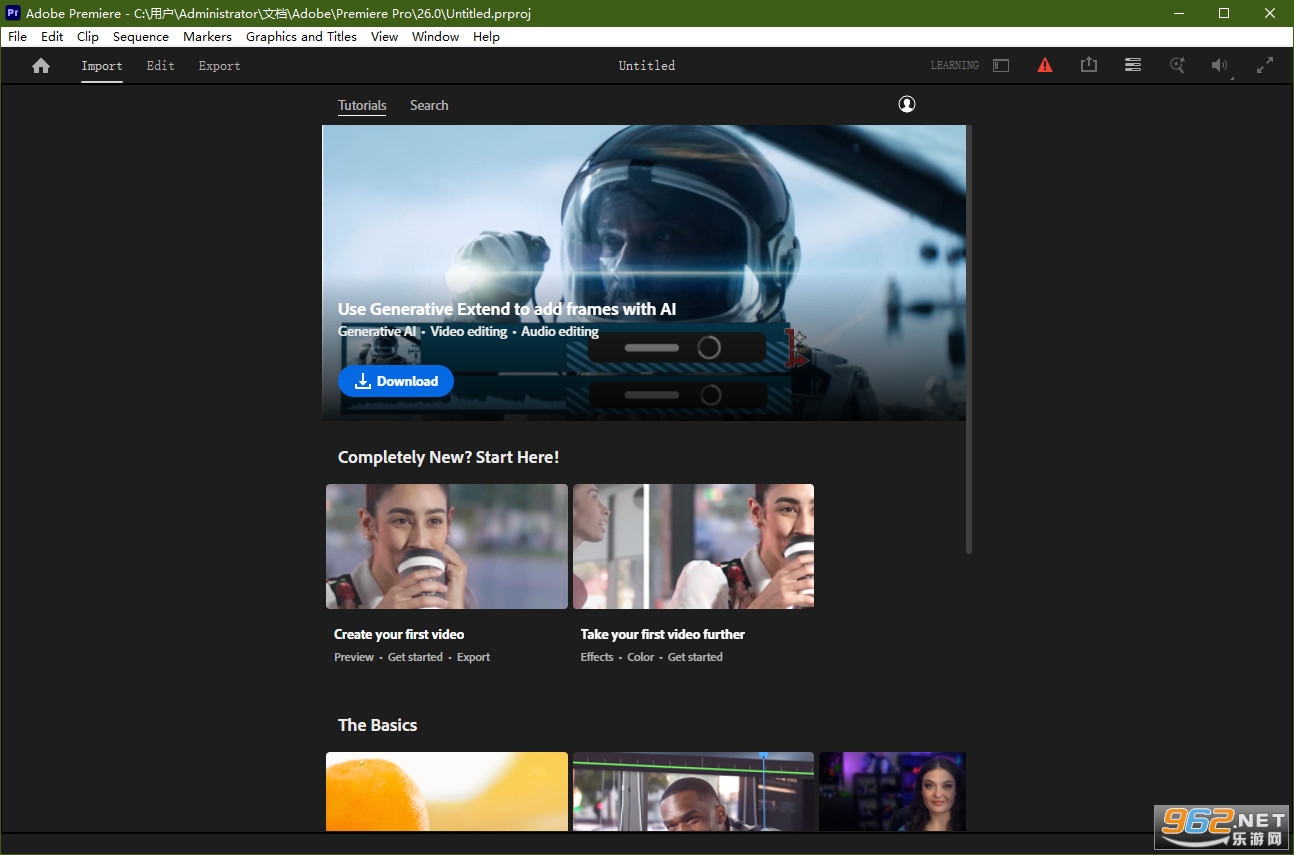Open the Graphics and Titles menu
This screenshot has width=1294, height=855.
301,36
